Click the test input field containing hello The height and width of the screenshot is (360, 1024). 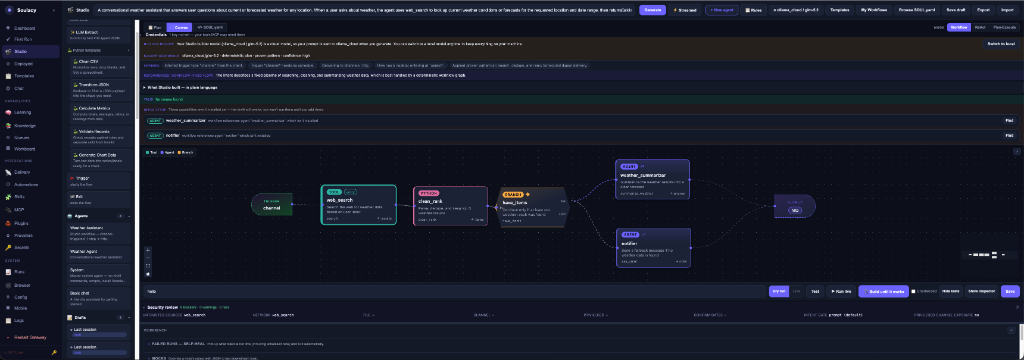(x=455, y=291)
